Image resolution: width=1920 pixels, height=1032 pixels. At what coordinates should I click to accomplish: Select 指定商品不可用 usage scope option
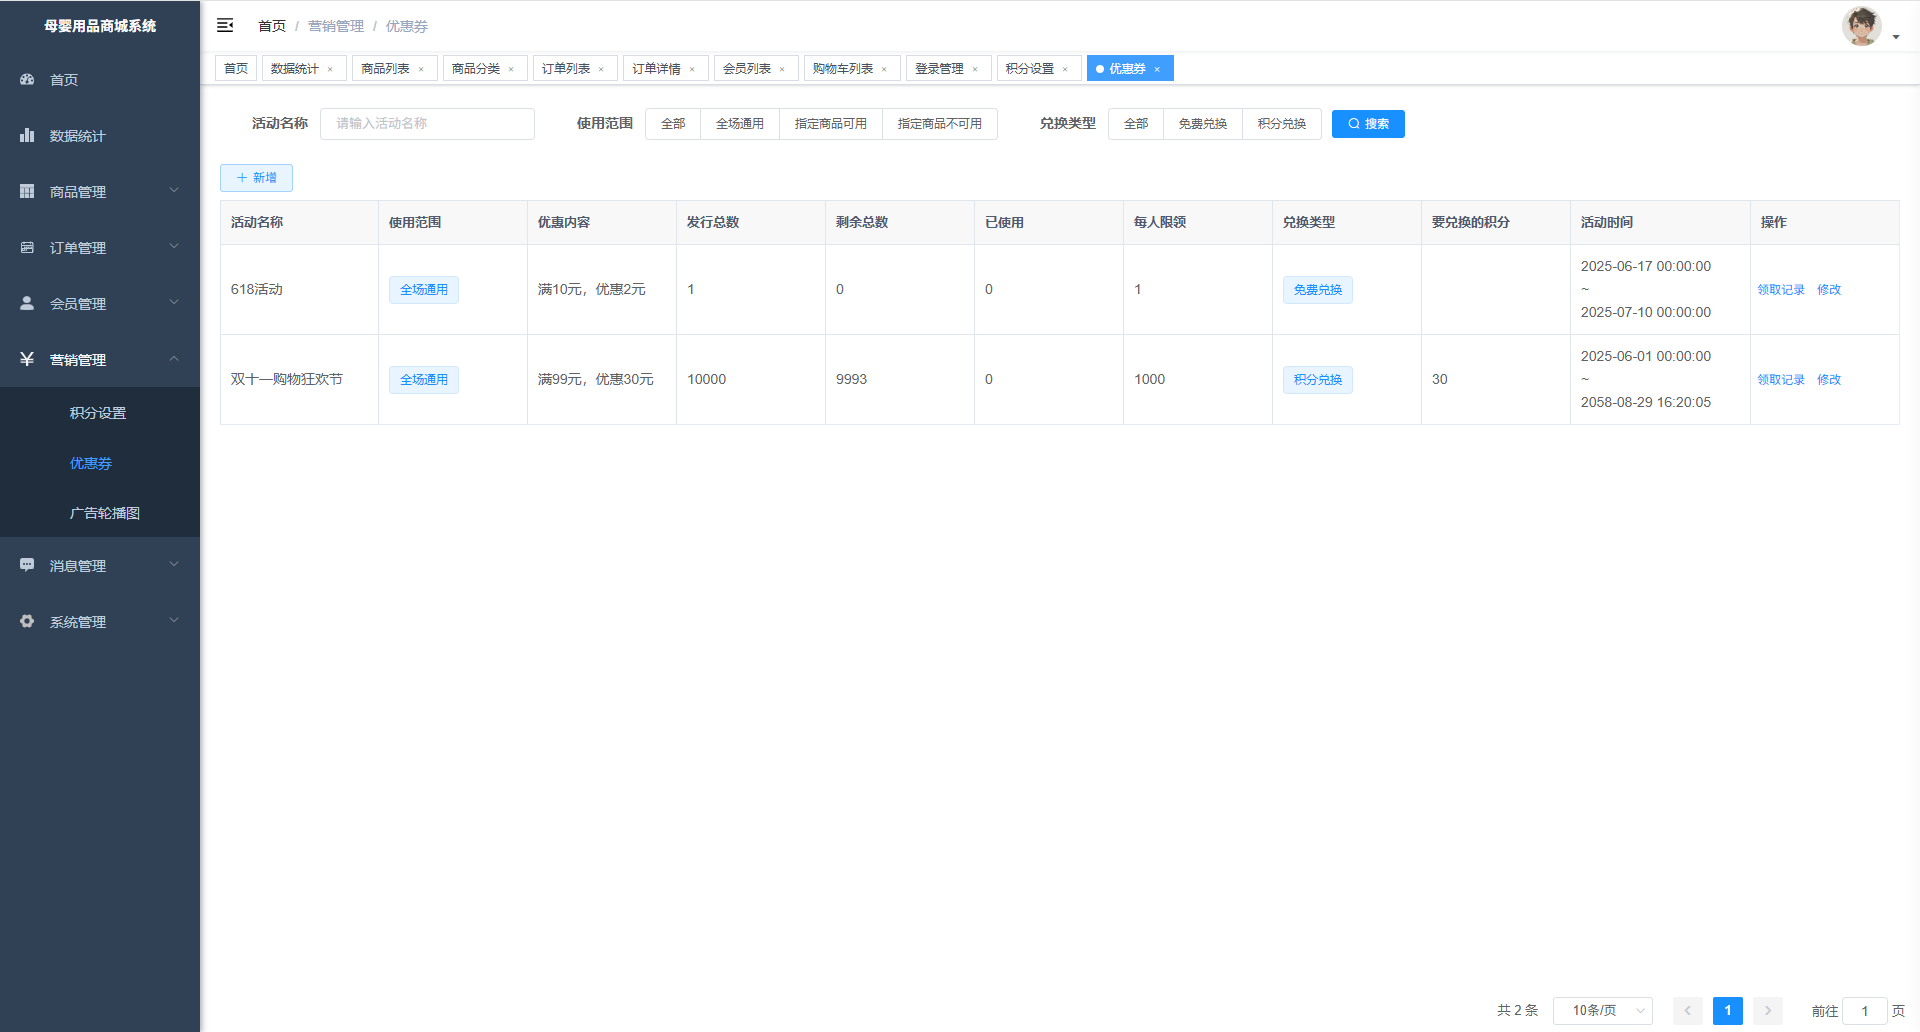(x=939, y=124)
